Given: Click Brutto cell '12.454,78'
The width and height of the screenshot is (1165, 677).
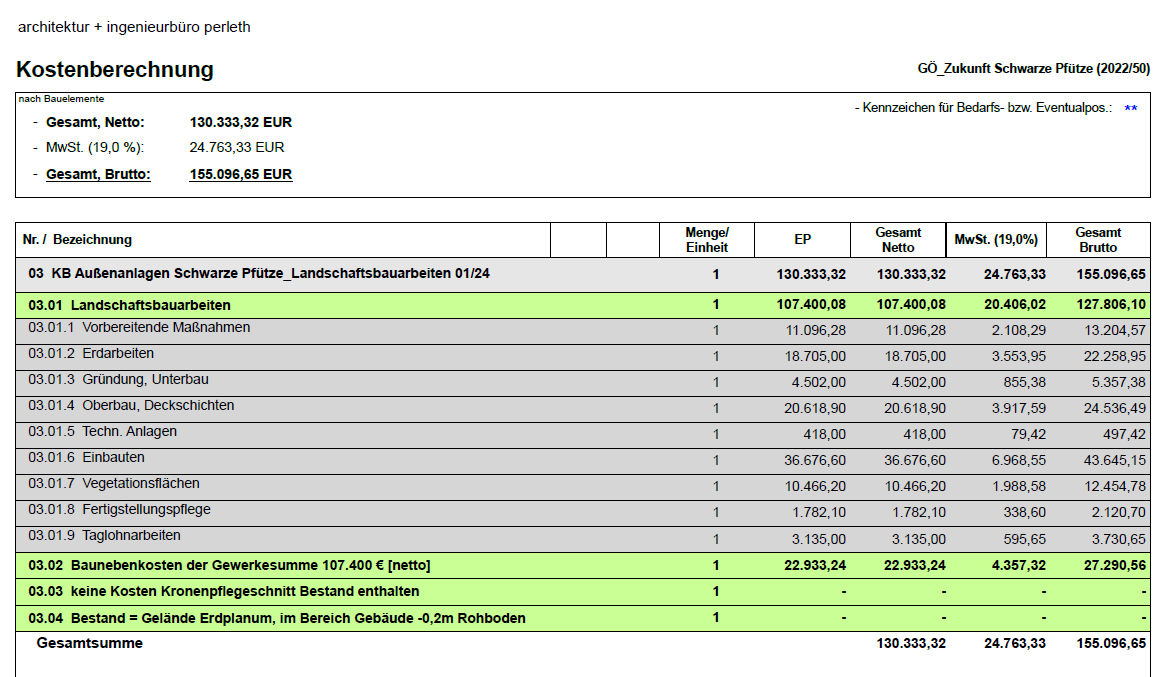Looking at the screenshot, I should click(x=1114, y=487).
